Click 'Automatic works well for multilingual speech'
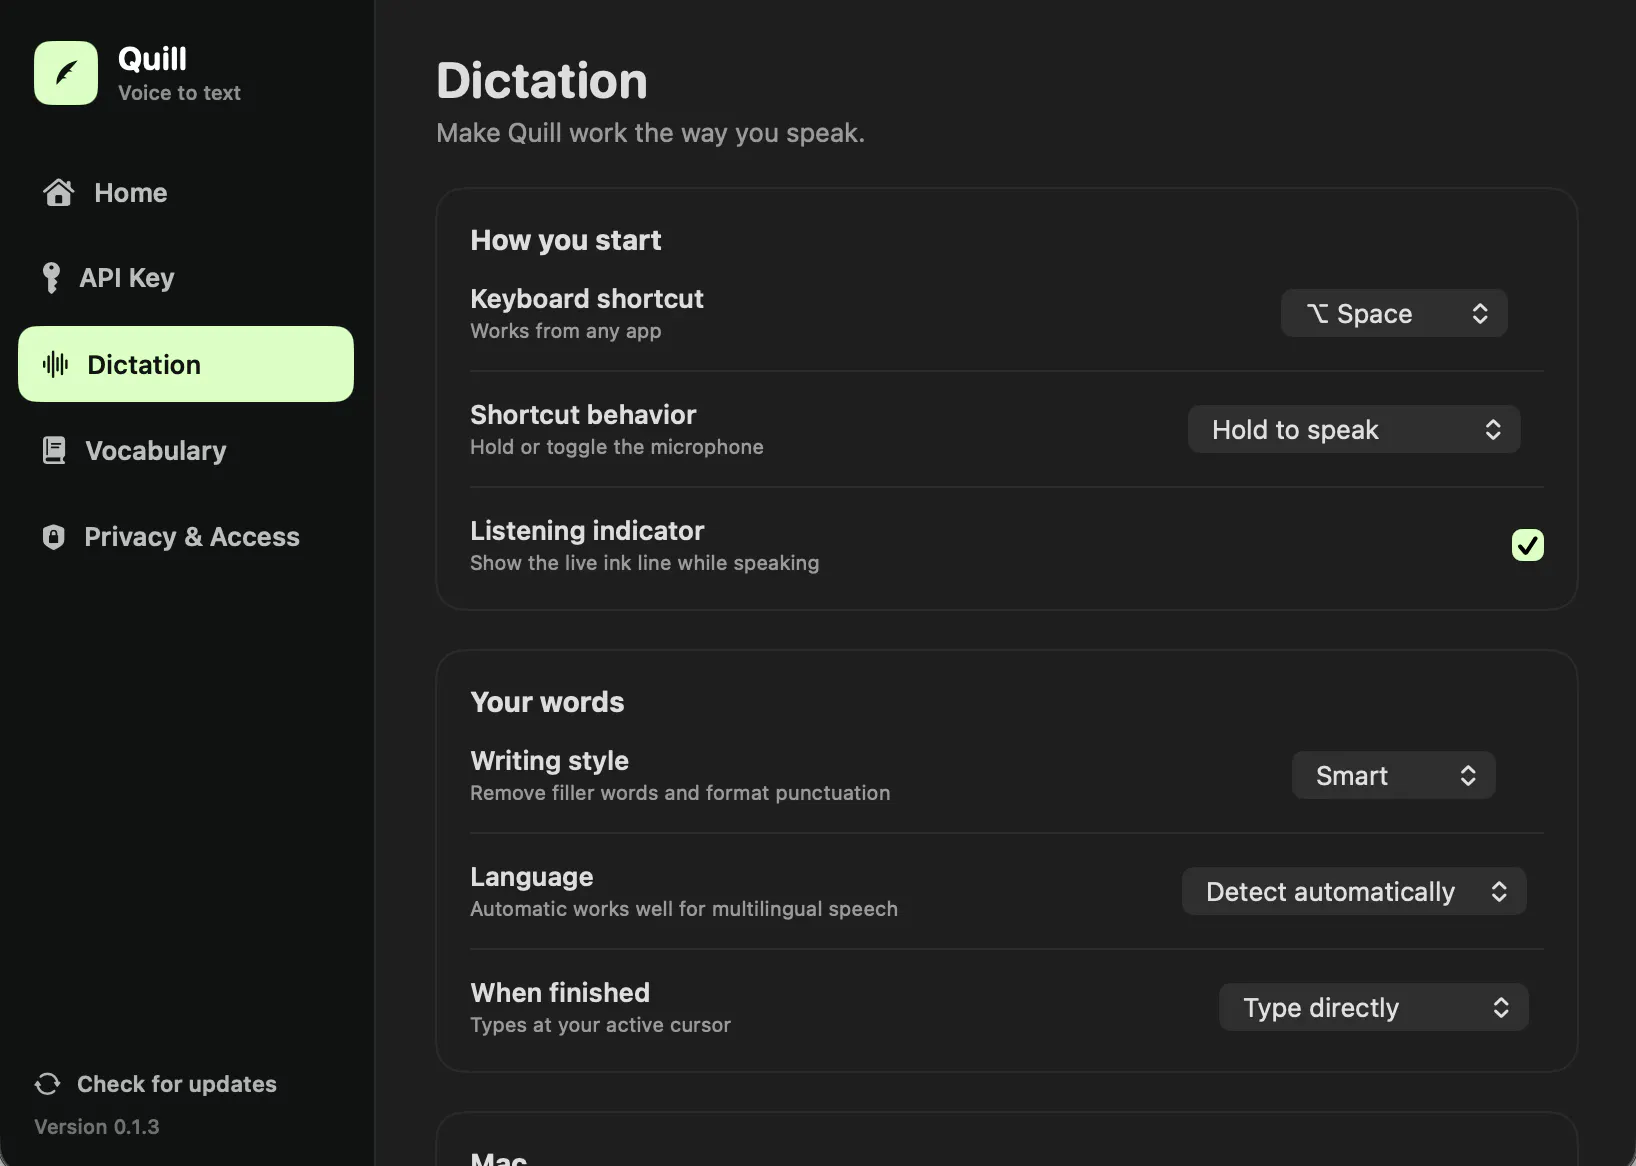Image resolution: width=1636 pixels, height=1166 pixels. point(684,909)
